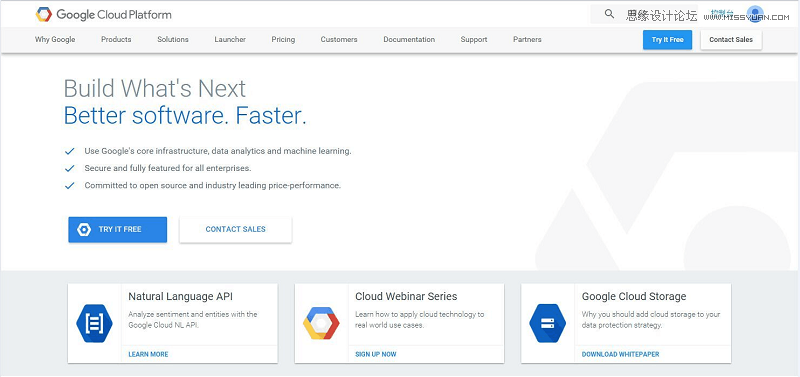Click the Google Cloud Platform hexagon logo
Image resolution: width=800 pixels, height=377 pixels.
[44, 15]
